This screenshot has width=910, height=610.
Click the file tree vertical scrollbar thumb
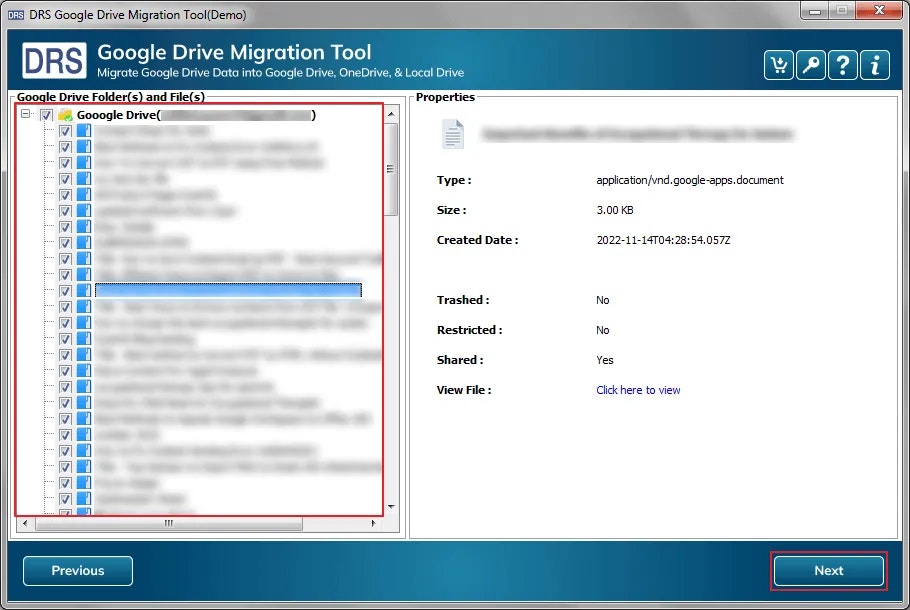391,169
